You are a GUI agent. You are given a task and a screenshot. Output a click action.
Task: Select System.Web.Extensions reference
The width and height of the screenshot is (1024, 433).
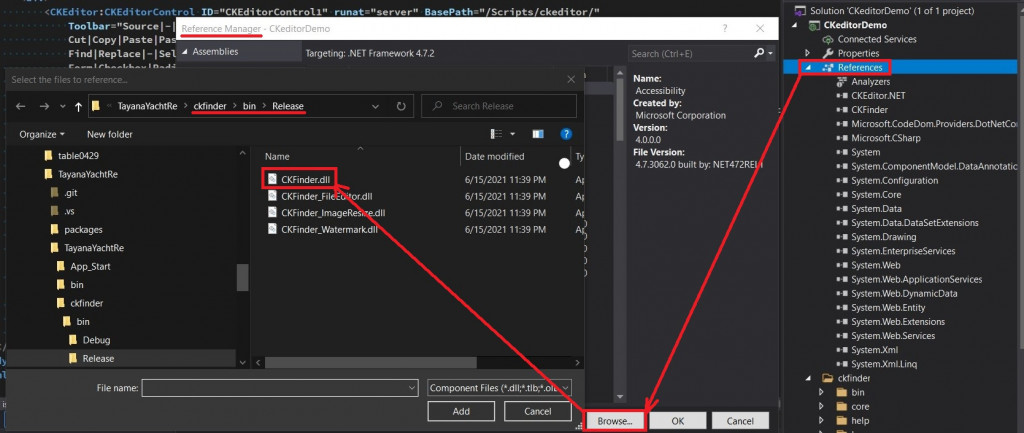tap(897, 321)
